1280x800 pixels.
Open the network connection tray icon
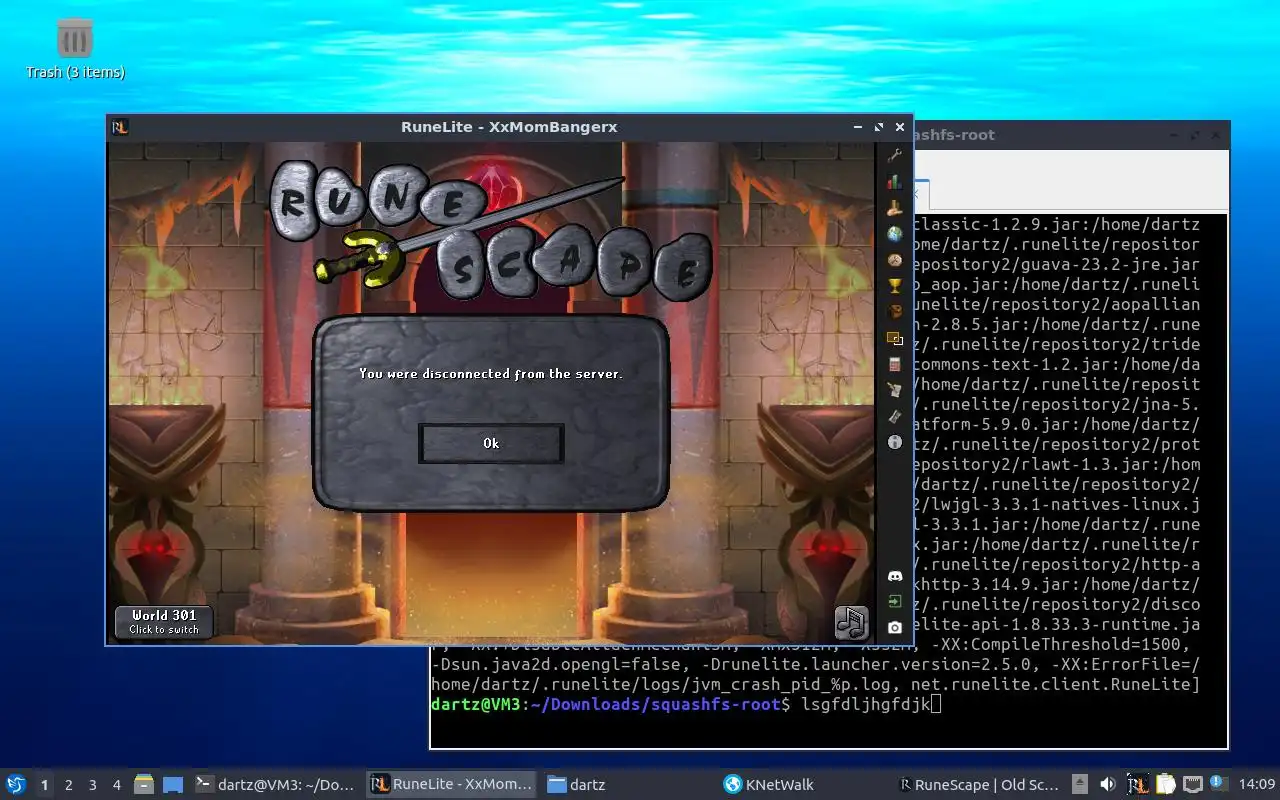coord(1193,785)
